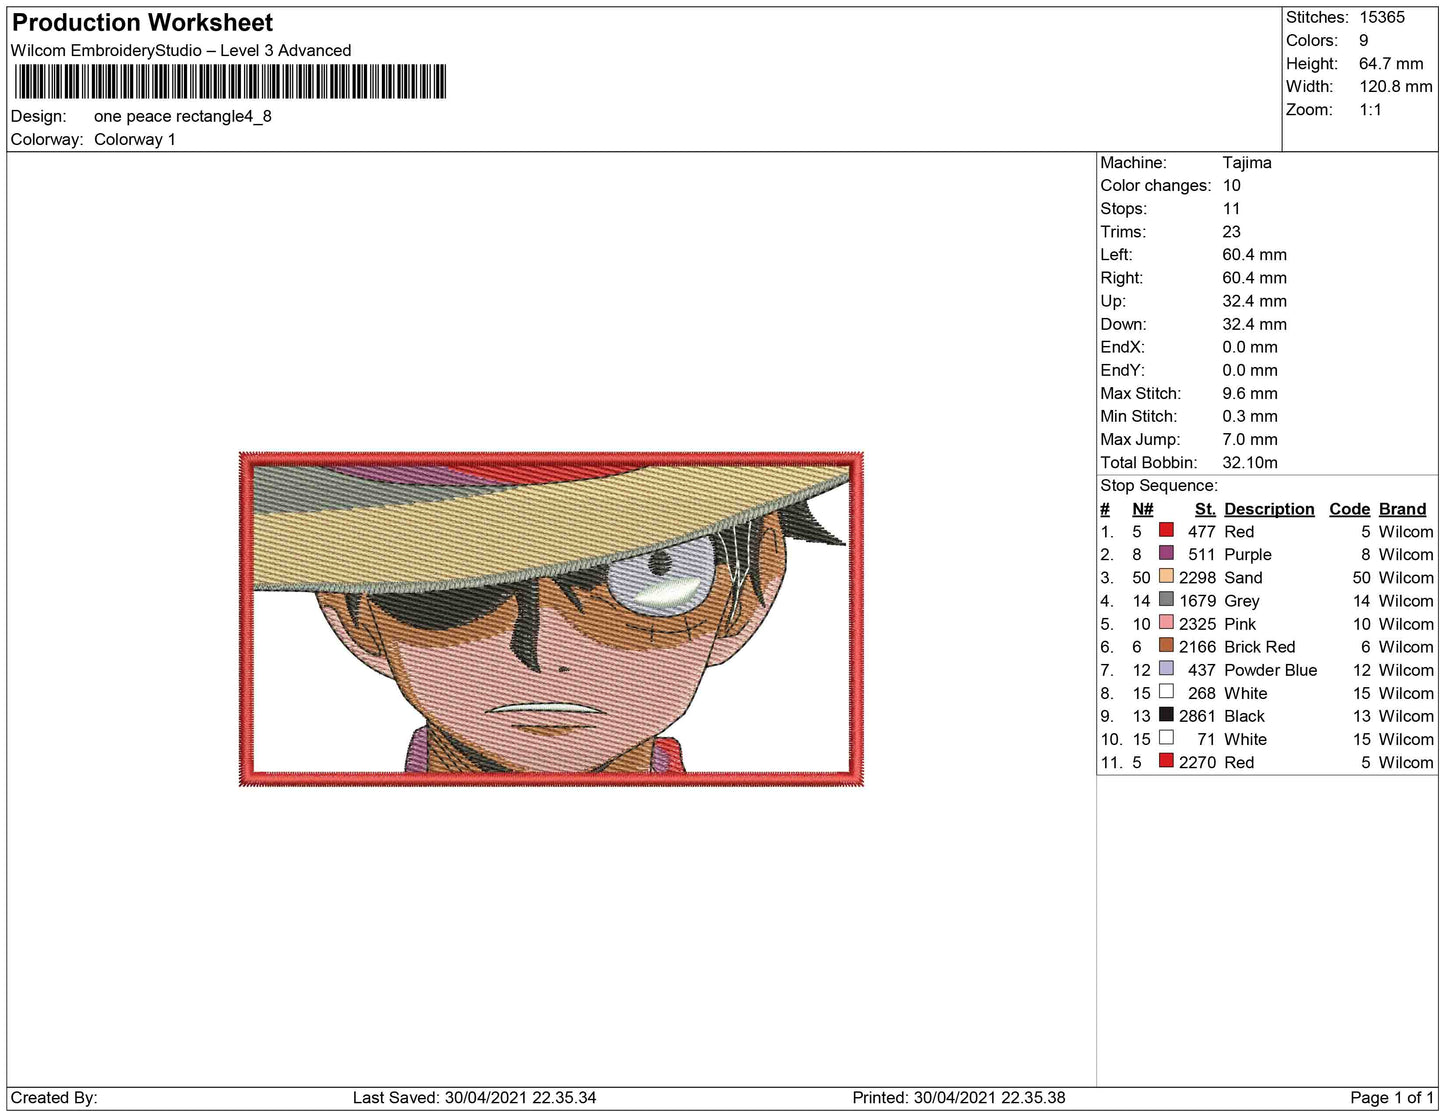
Task: Pick the Powder Blue color swatch
Action: click(x=1166, y=668)
